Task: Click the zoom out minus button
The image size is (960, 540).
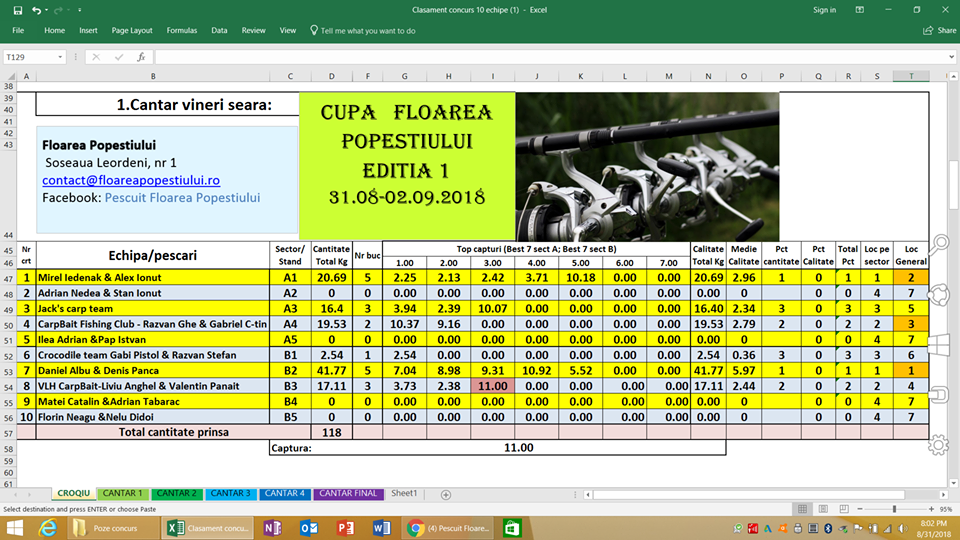Action: pos(860,509)
